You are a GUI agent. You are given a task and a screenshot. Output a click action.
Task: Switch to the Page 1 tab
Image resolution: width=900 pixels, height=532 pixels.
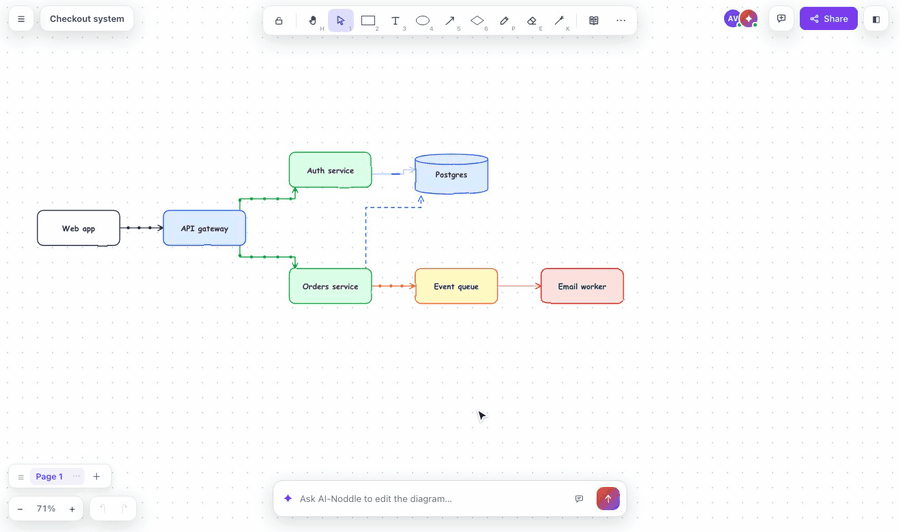coord(49,476)
